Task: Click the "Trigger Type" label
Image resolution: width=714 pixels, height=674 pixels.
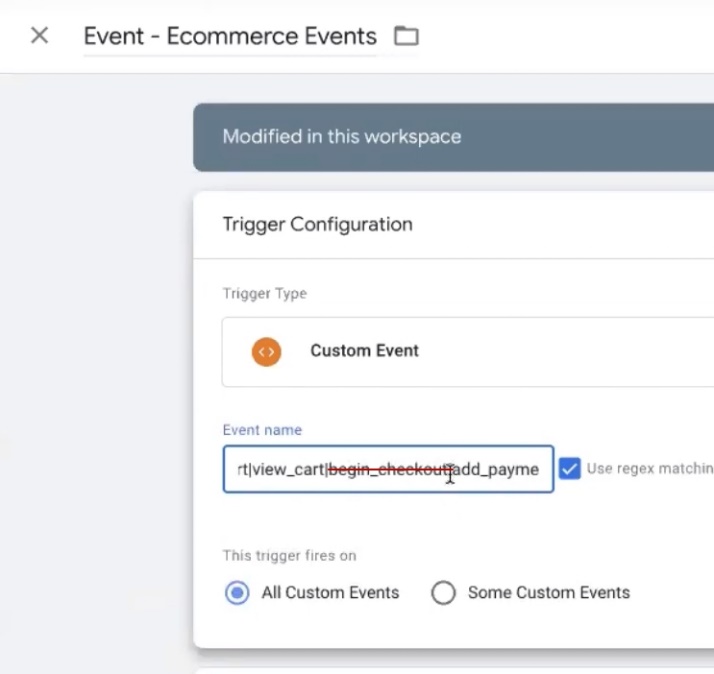Action: [264, 294]
